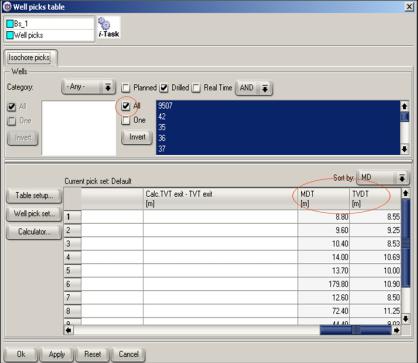Click MDT cell value 9.60

(324, 230)
